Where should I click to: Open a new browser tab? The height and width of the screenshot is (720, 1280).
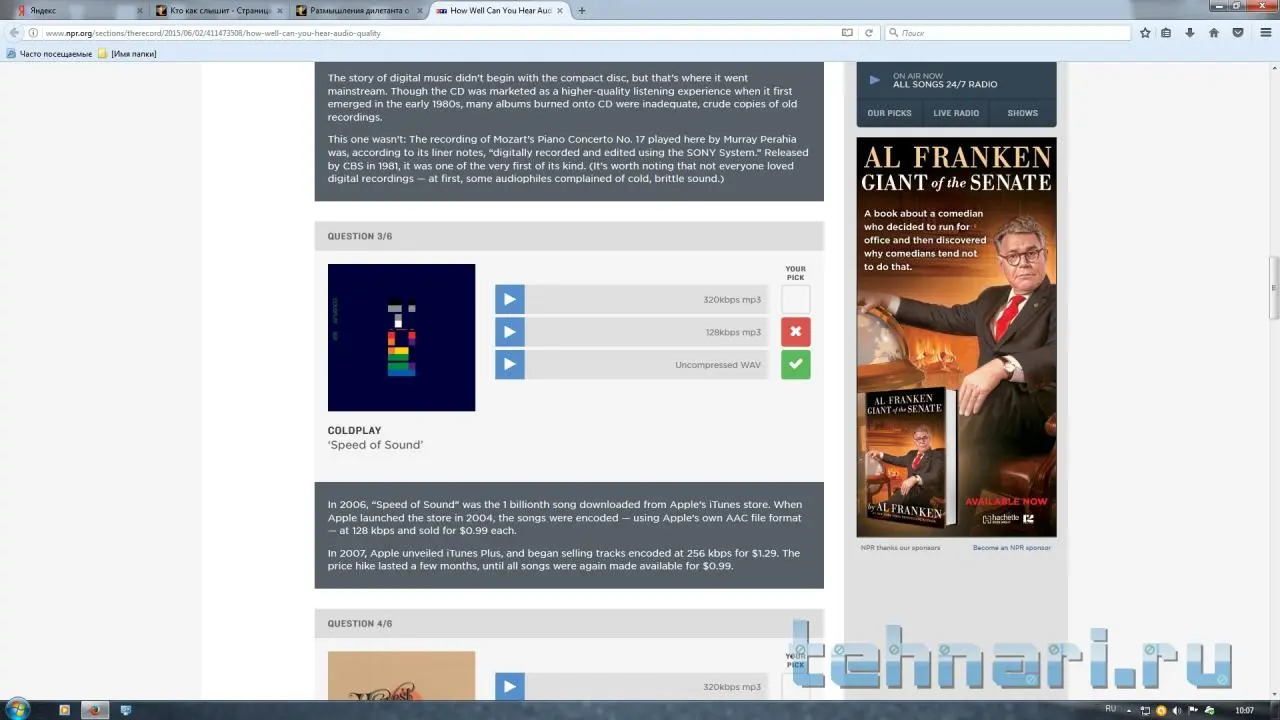click(x=582, y=10)
